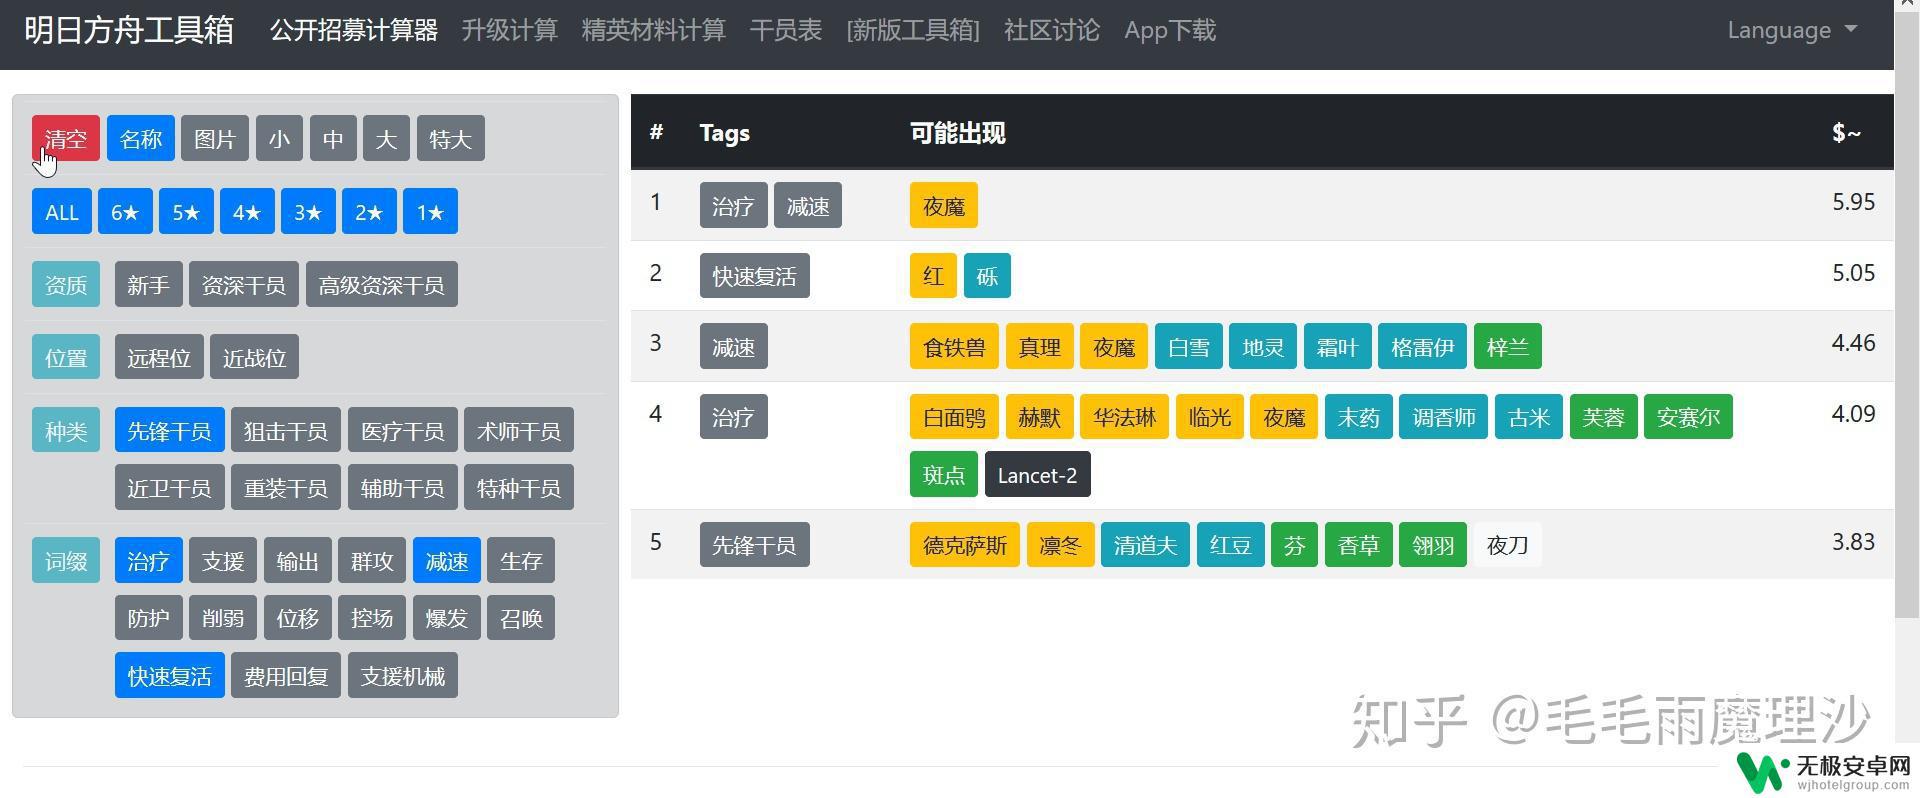Open the 公开招募计算器 tab
The height and width of the screenshot is (798, 1920).
[354, 30]
